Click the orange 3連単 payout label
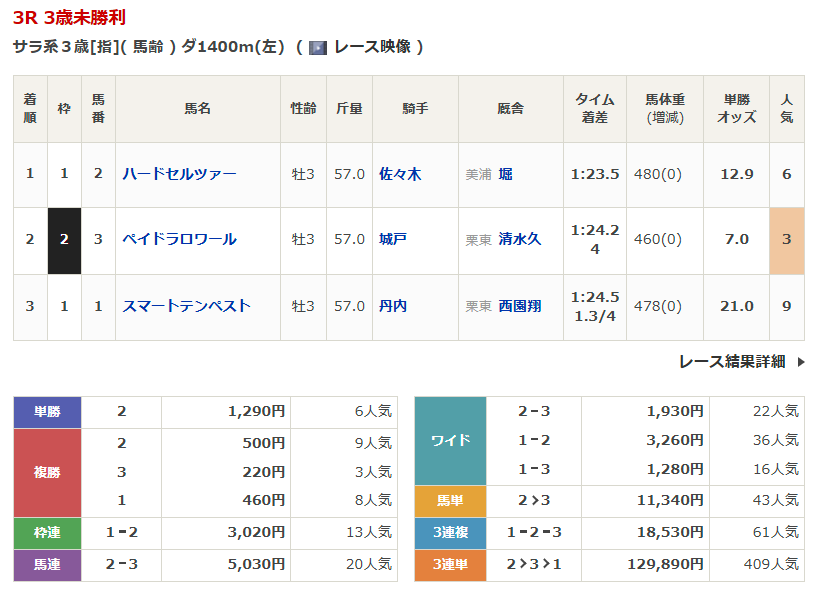This screenshot has width=817, height=592. point(450,565)
